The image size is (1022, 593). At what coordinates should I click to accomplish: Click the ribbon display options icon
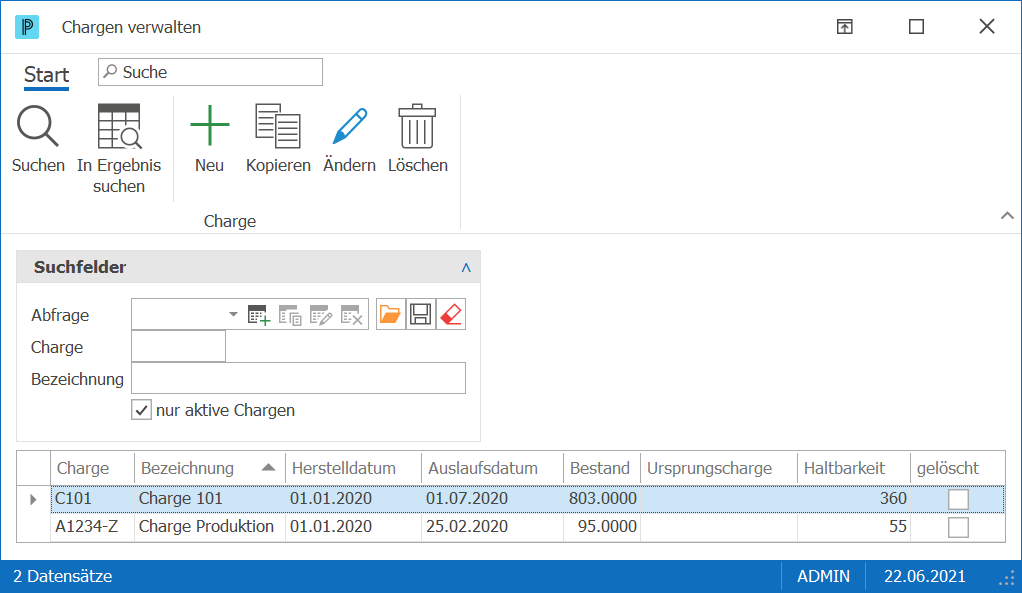coord(845,27)
